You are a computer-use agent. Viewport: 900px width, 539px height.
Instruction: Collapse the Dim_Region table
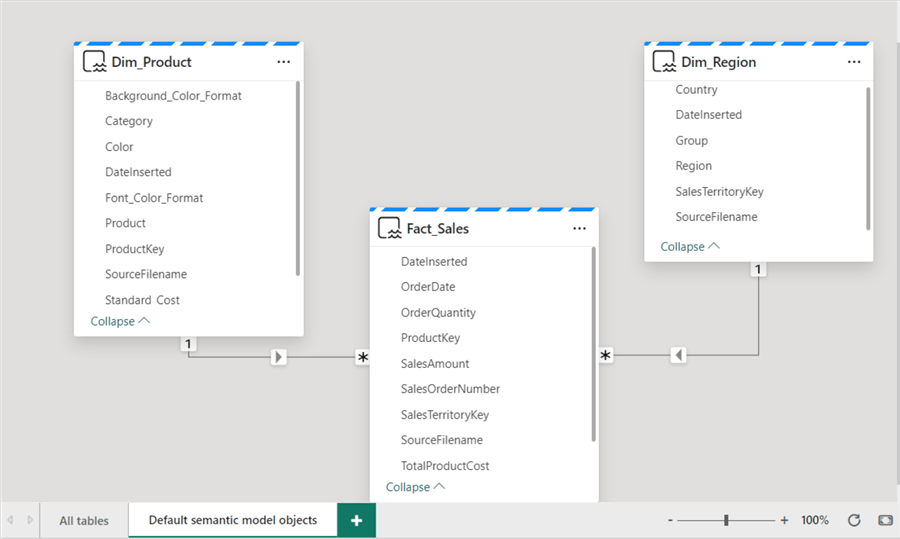pyautogui.click(x=690, y=246)
